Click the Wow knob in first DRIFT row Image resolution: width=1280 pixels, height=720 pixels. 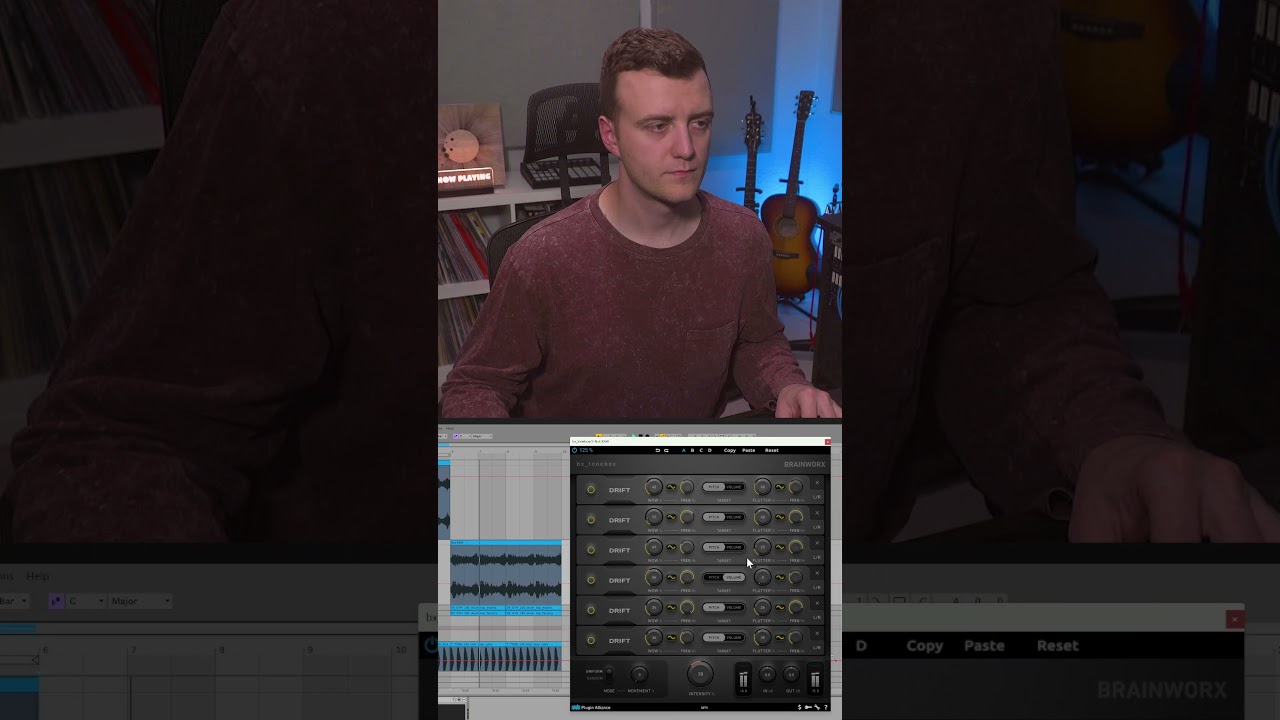click(654, 486)
